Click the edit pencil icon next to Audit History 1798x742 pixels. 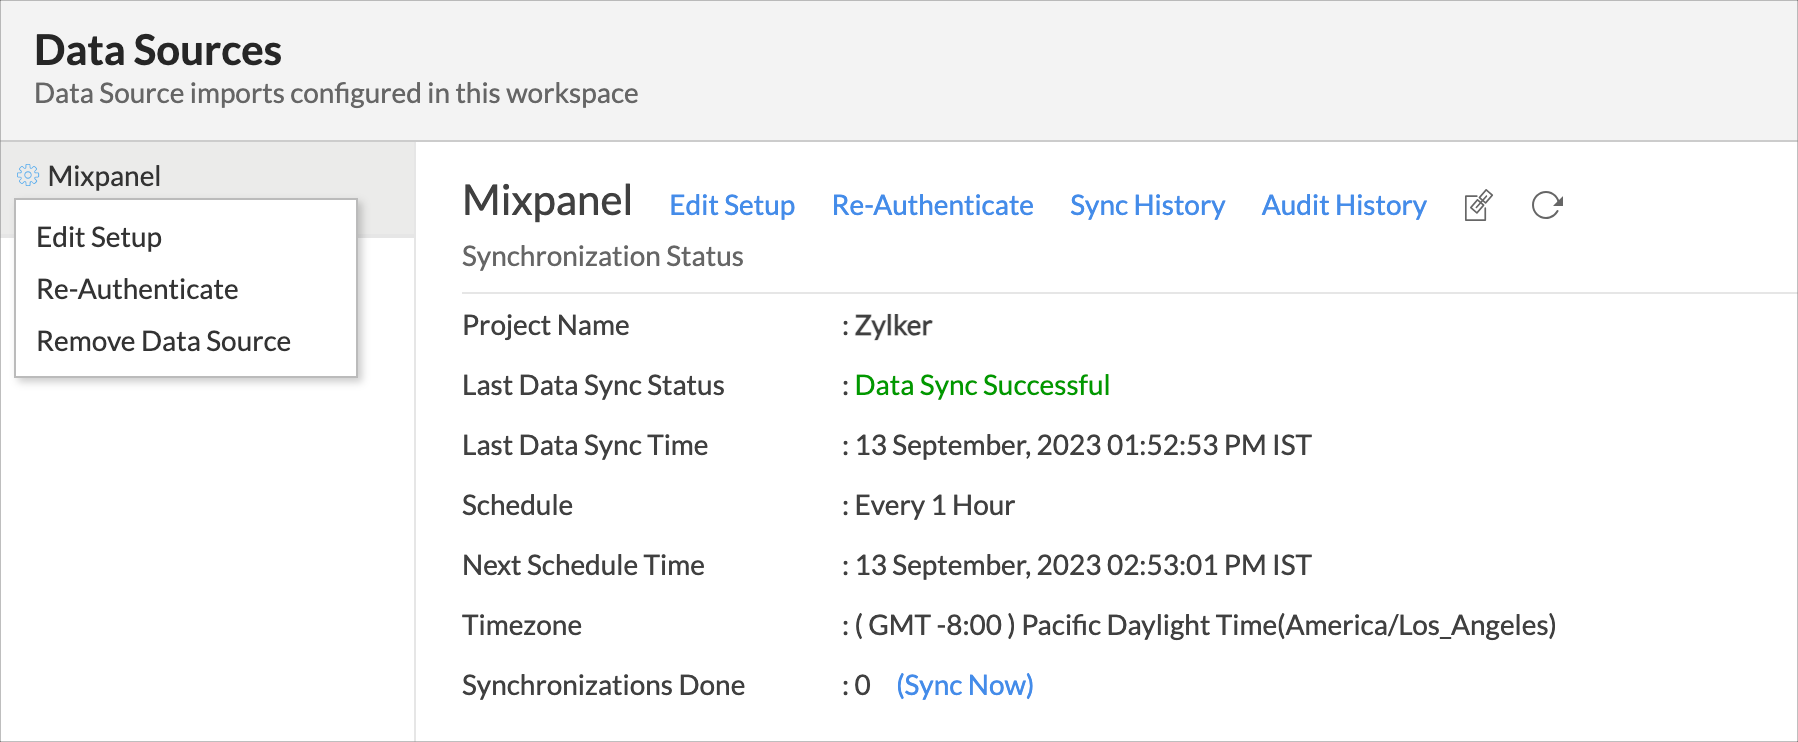(1478, 205)
